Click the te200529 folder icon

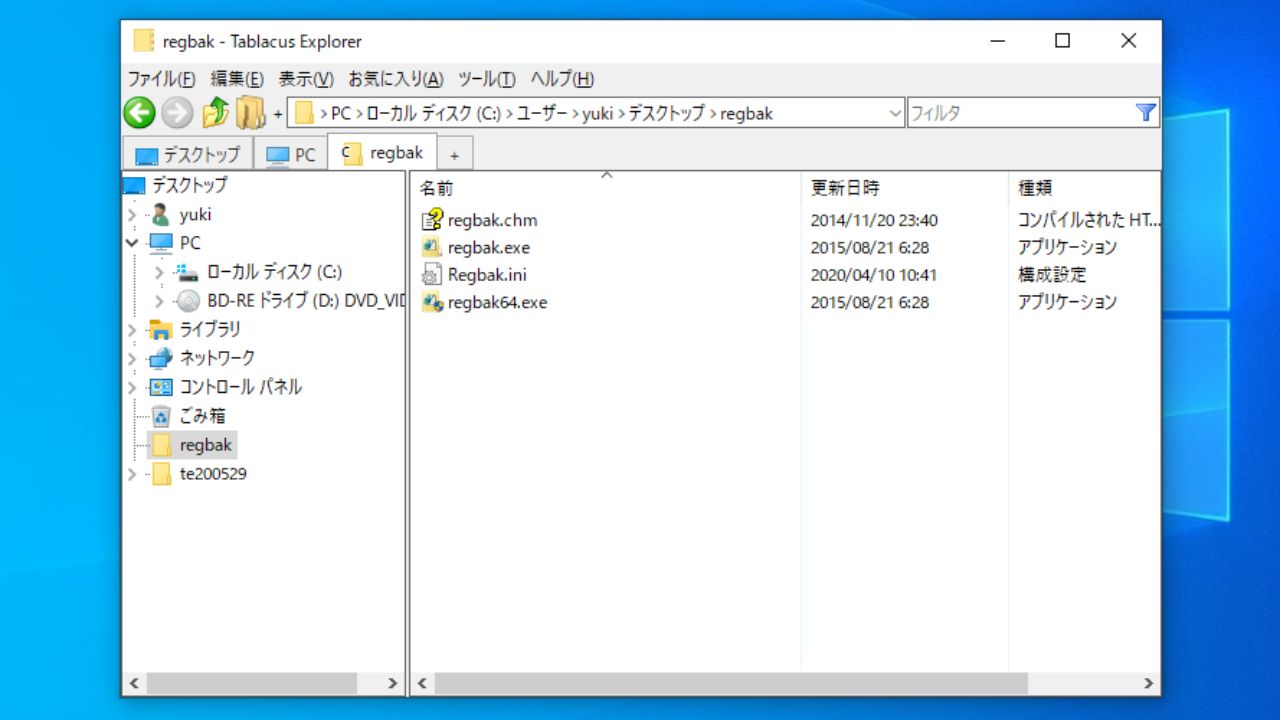coord(161,474)
